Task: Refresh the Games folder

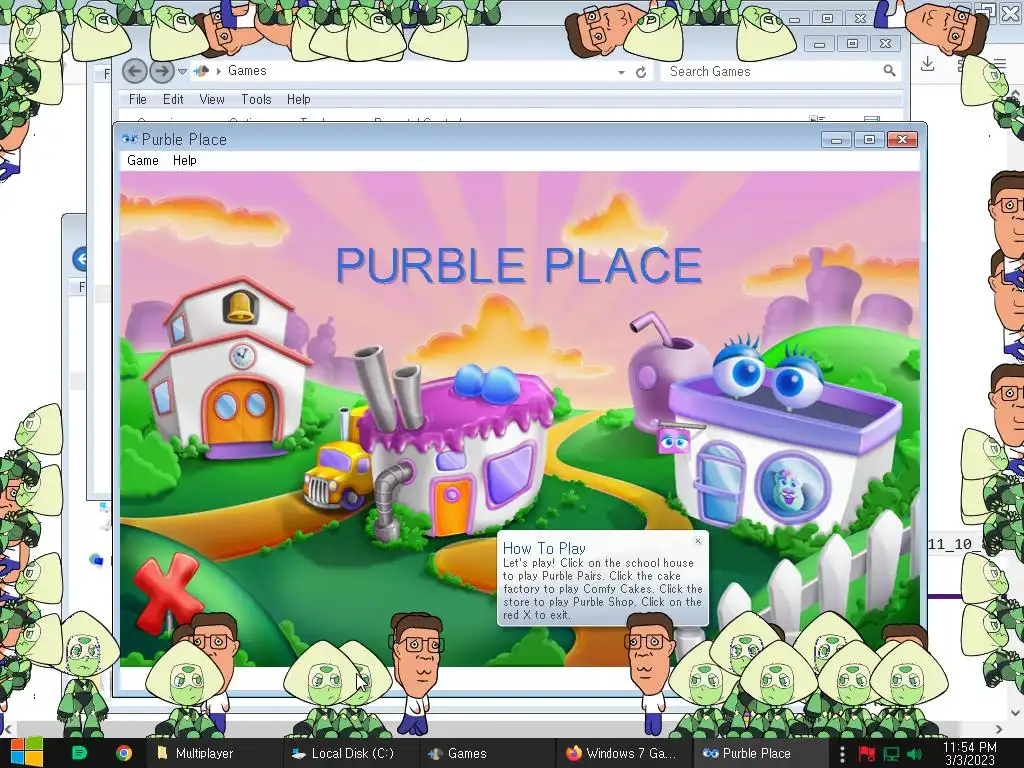Action: (x=641, y=72)
